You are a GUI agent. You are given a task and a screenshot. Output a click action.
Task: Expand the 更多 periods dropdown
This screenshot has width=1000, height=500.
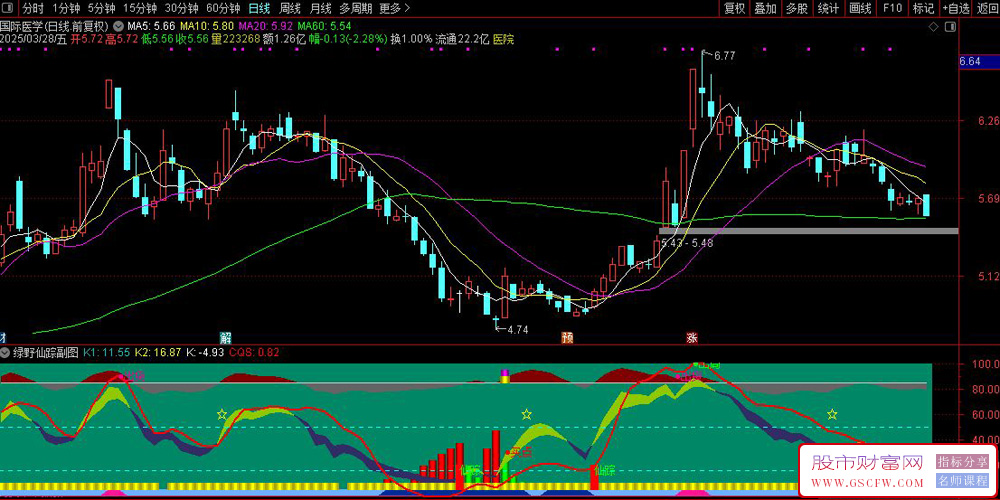coord(394,8)
